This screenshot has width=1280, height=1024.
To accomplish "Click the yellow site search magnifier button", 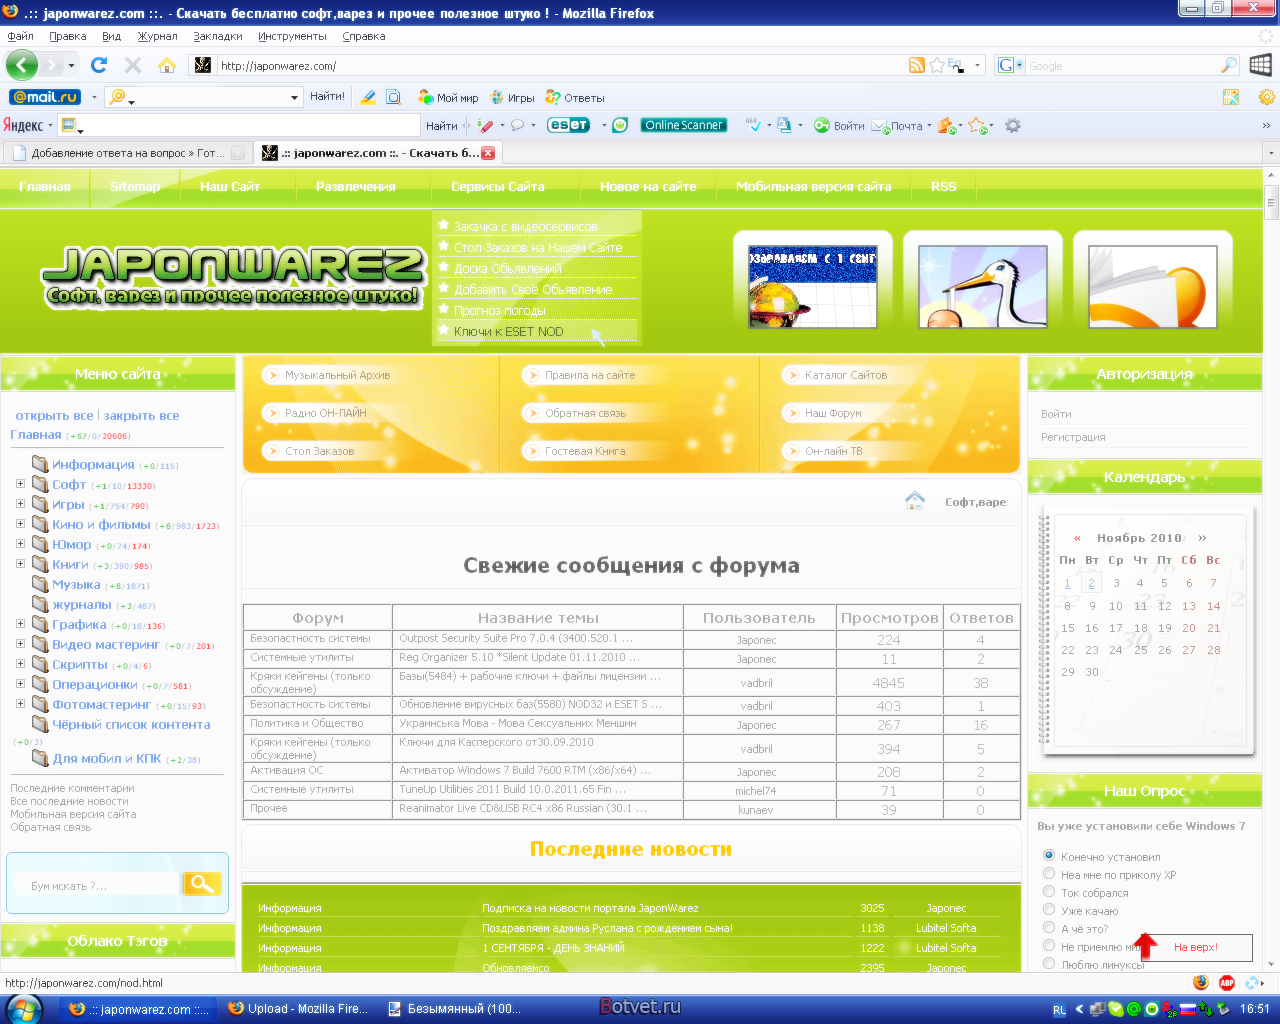I will tap(201, 884).
